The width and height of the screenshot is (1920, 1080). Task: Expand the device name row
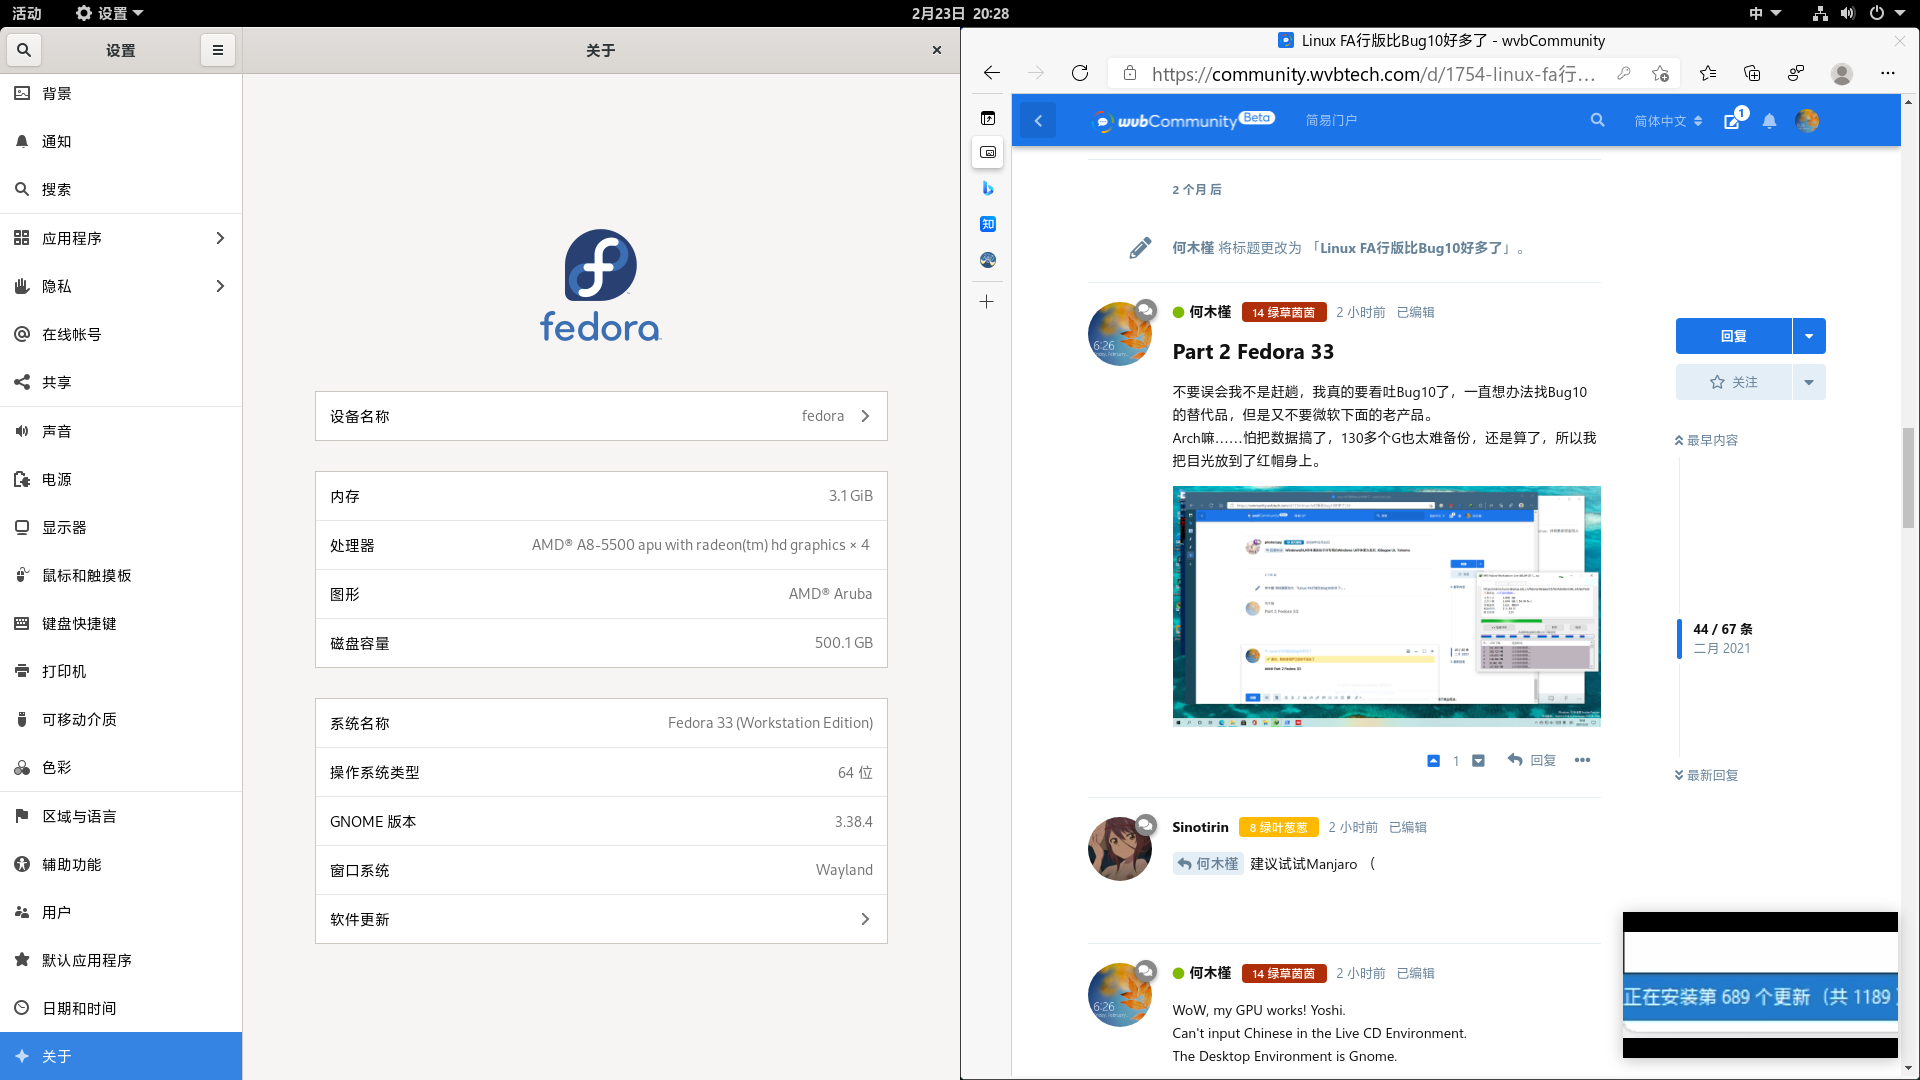point(601,416)
